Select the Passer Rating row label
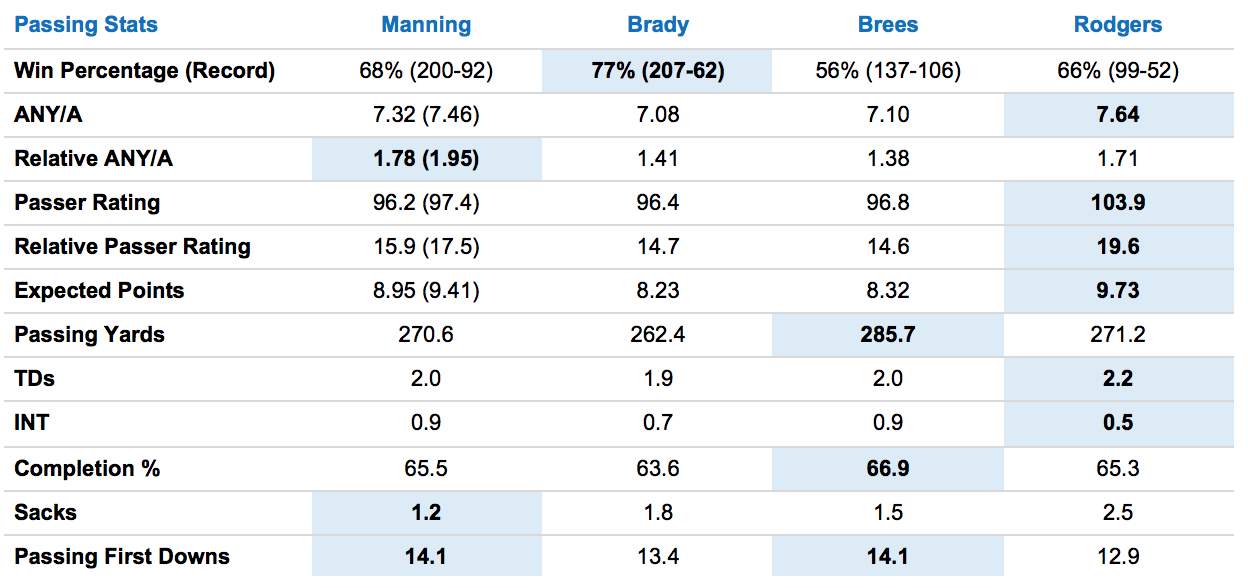The height and width of the screenshot is (588, 1248). click(x=87, y=203)
